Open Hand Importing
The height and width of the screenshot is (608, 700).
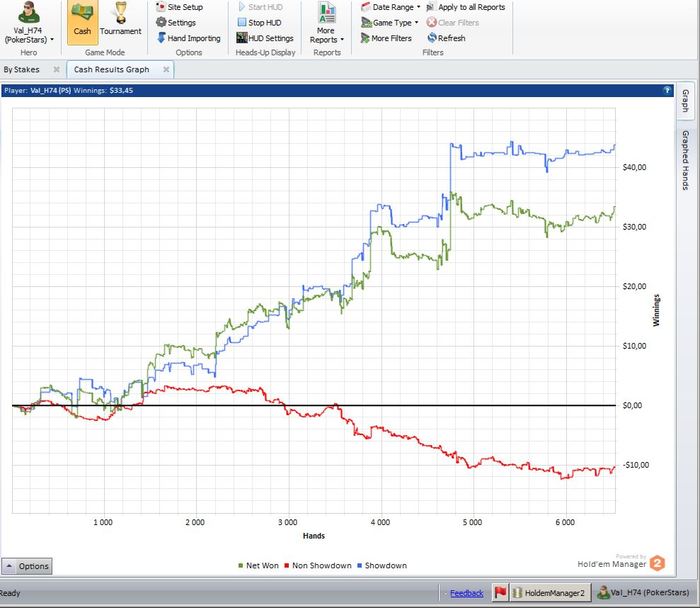click(189, 38)
